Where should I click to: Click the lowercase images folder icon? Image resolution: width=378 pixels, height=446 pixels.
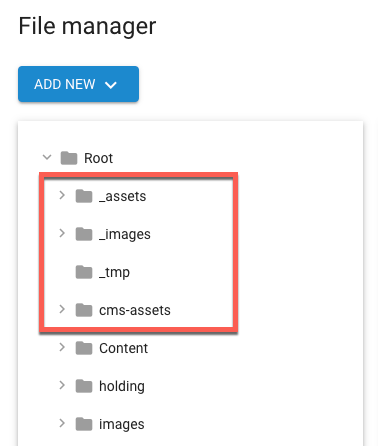click(84, 424)
